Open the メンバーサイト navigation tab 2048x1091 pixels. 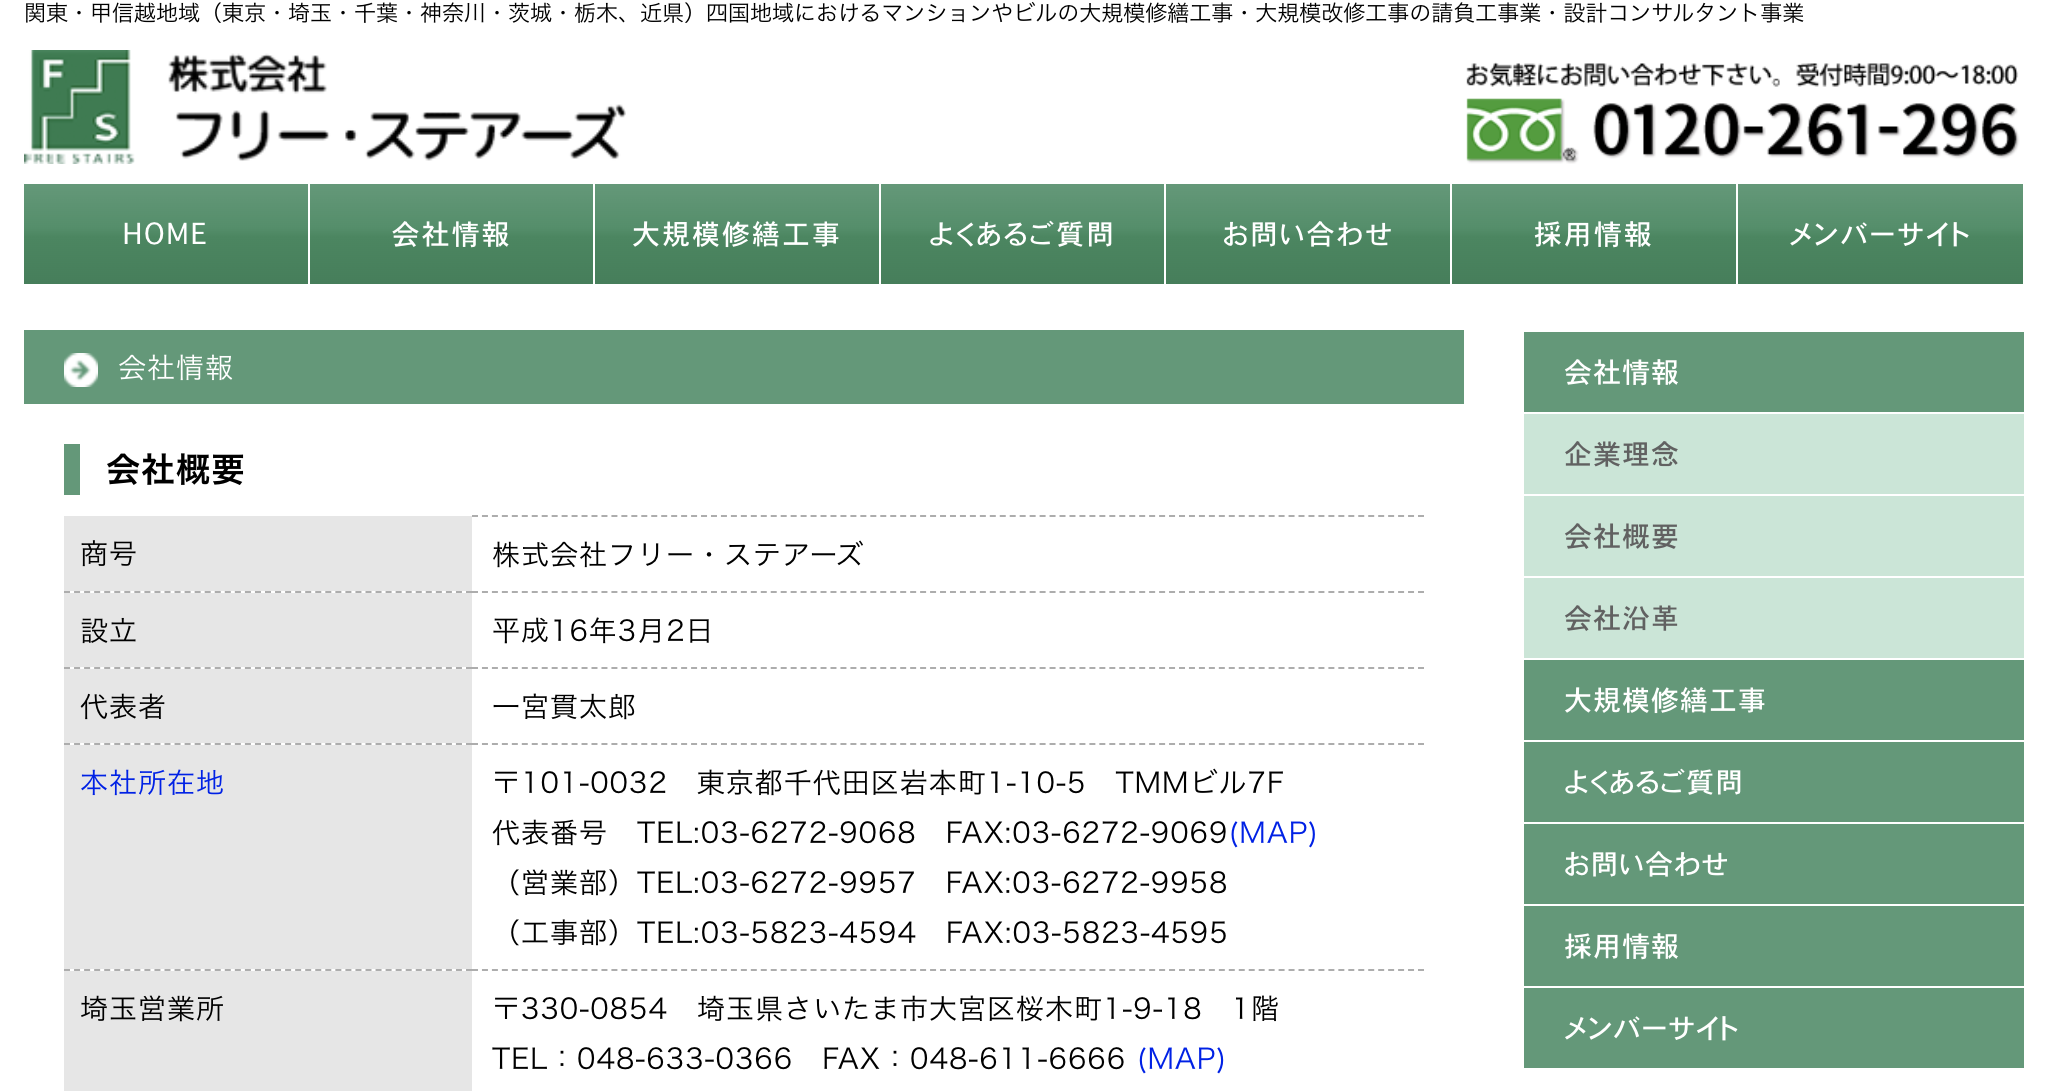[x=1879, y=233]
